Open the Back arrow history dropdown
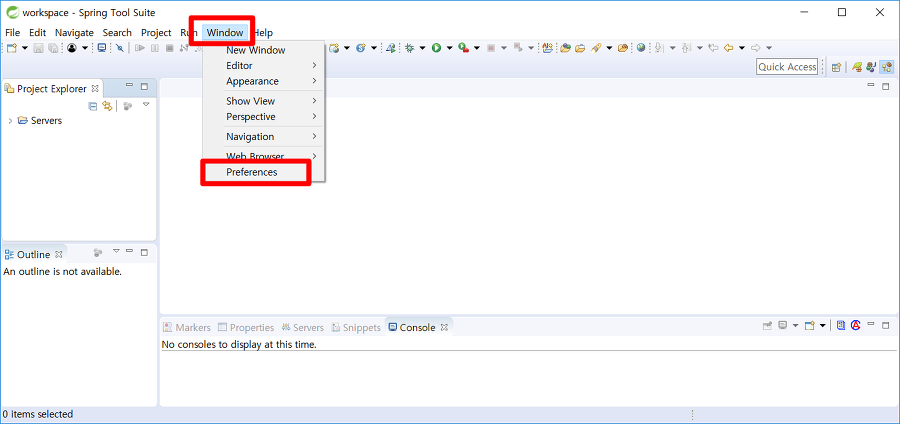The height and width of the screenshot is (424, 900). (x=742, y=48)
